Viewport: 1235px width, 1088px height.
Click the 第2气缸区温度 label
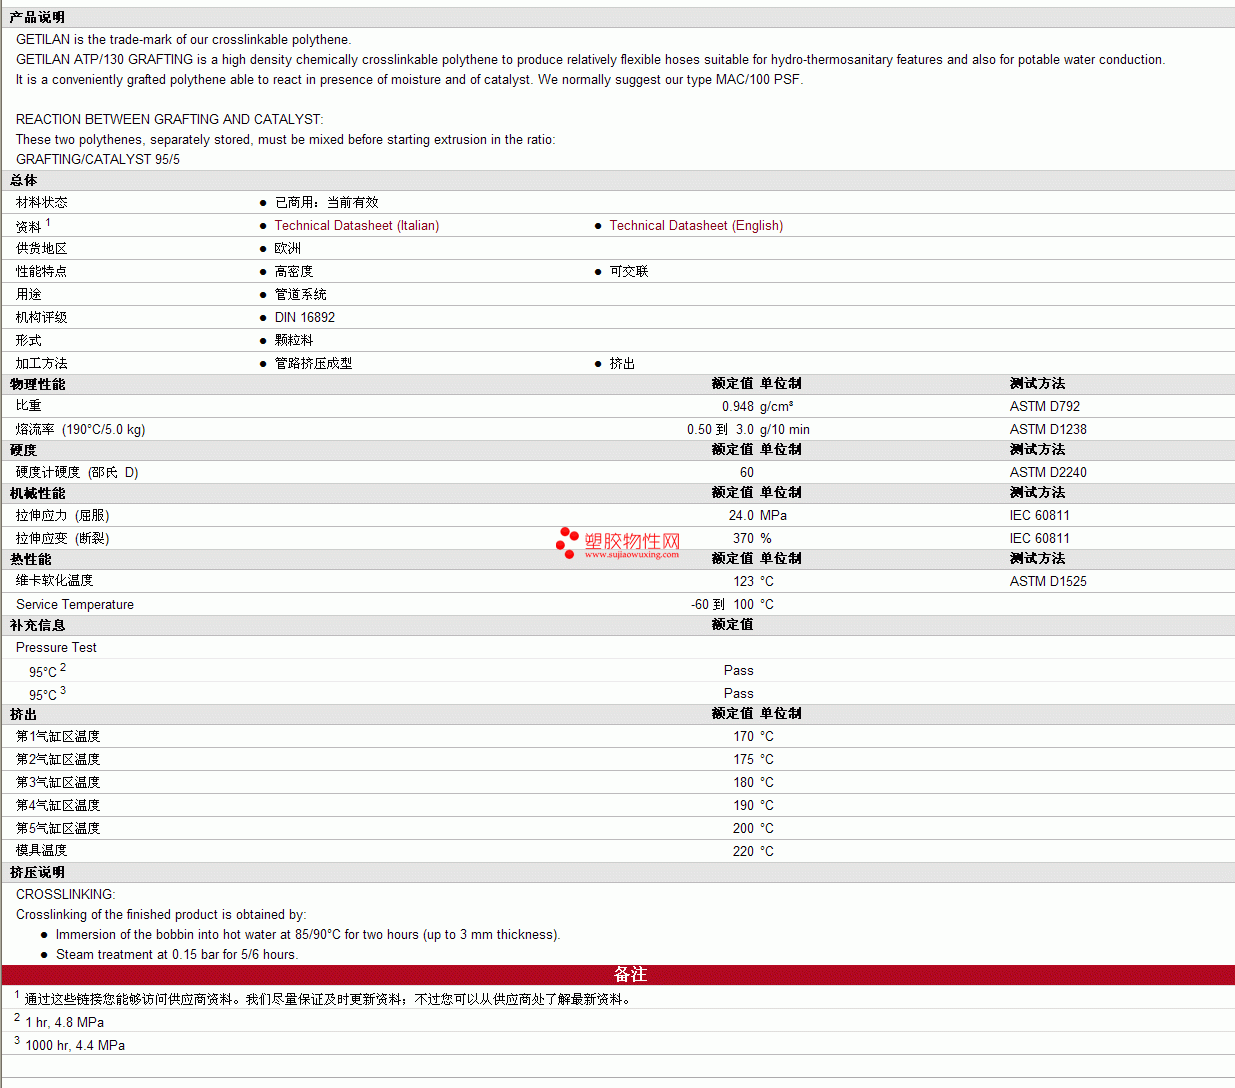pos(58,759)
